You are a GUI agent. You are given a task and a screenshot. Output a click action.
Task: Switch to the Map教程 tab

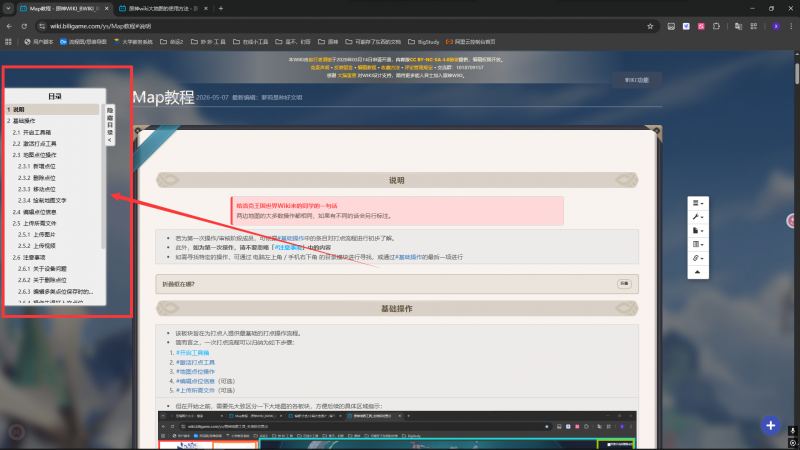coord(64,8)
